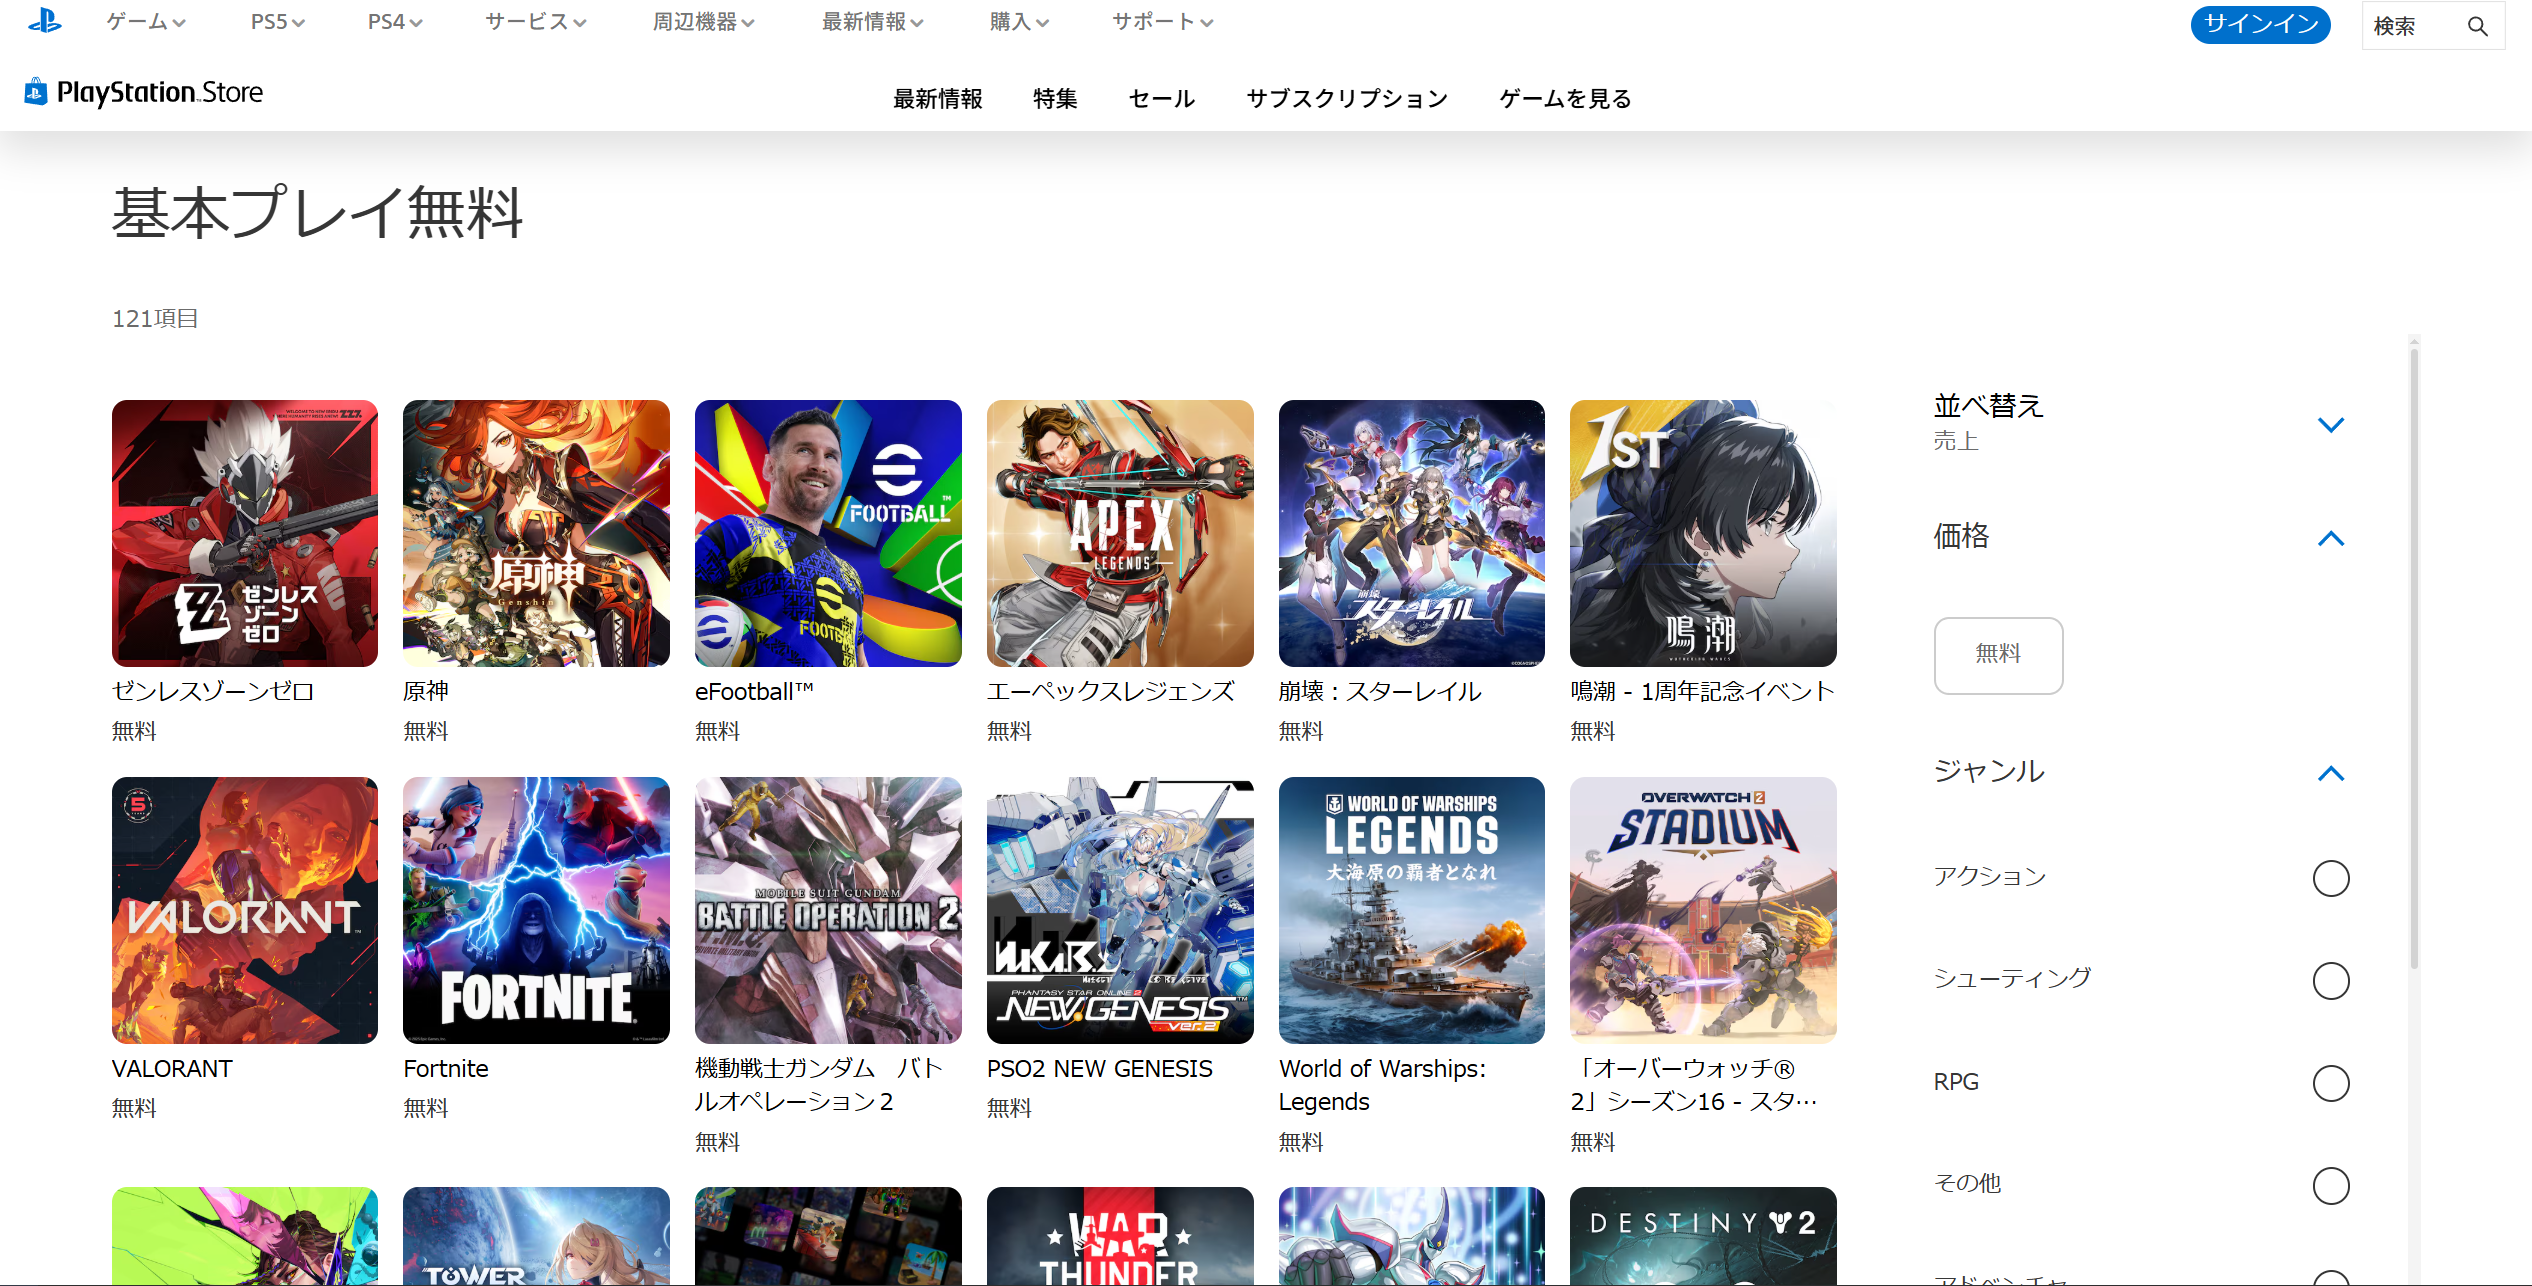Viewport: 2532px width, 1286px height.
Task: Open the 原神 game cover
Action: 536,533
